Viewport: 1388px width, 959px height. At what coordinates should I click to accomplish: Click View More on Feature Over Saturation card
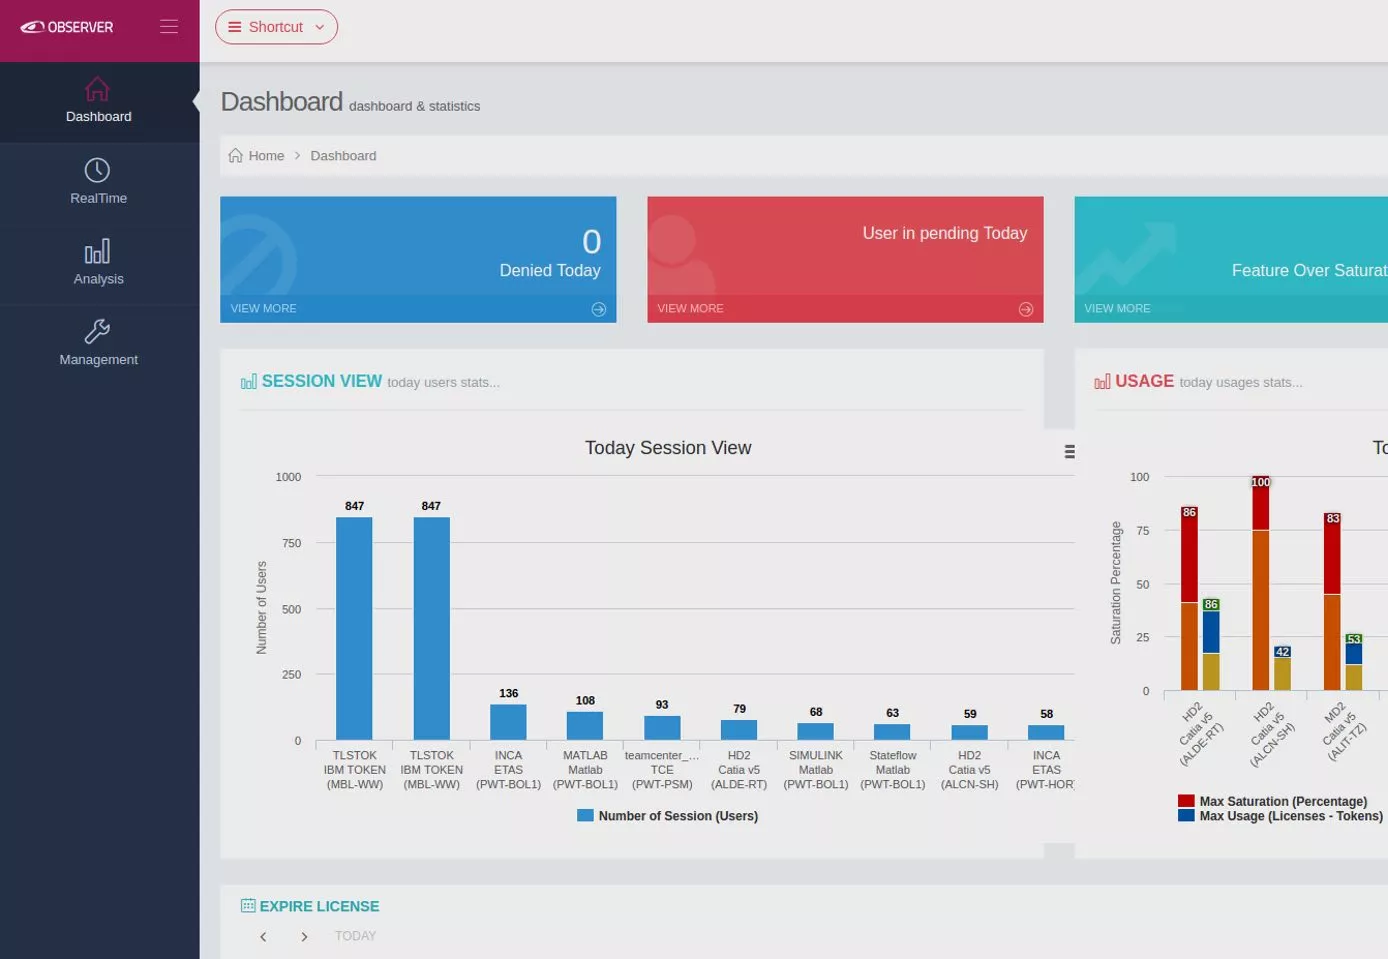(x=1117, y=309)
